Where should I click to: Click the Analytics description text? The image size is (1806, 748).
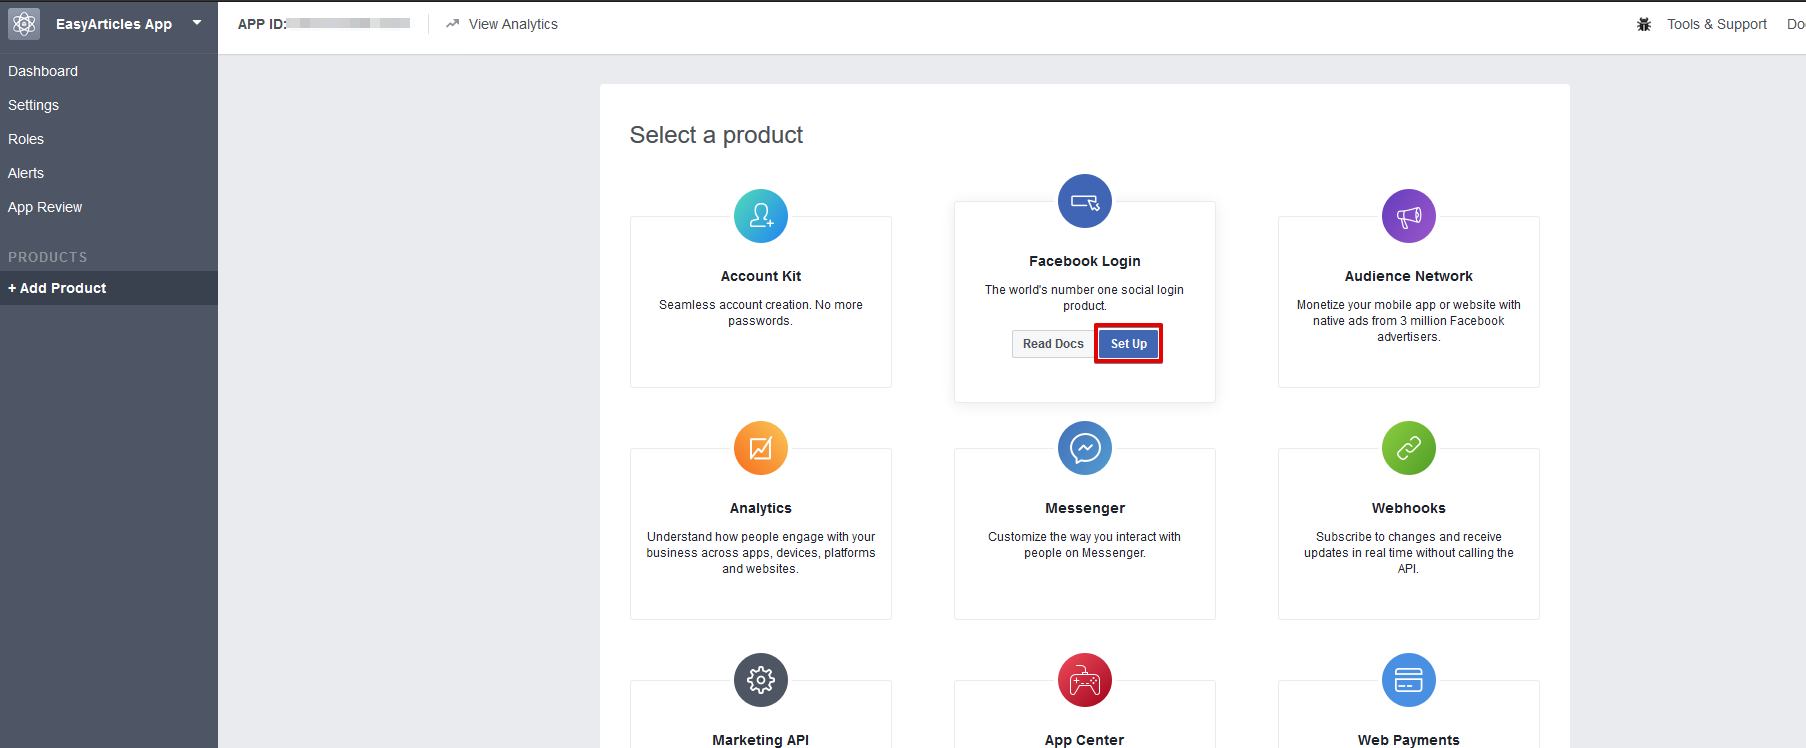[761, 553]
